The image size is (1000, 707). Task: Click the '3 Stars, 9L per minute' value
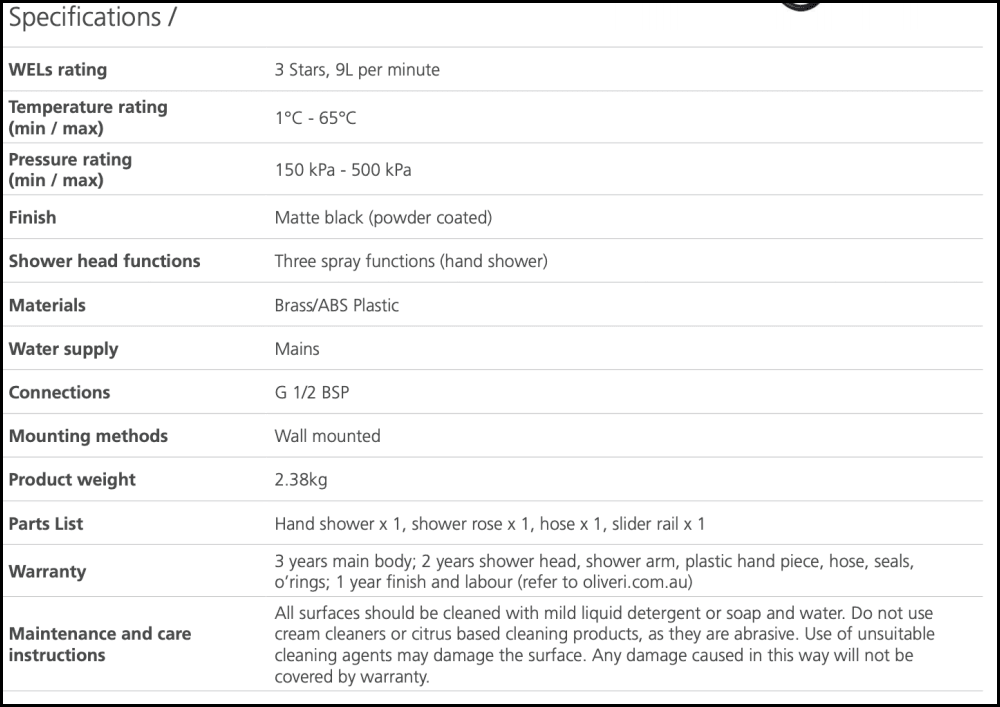pyautogui.click(x=357, y=70)
